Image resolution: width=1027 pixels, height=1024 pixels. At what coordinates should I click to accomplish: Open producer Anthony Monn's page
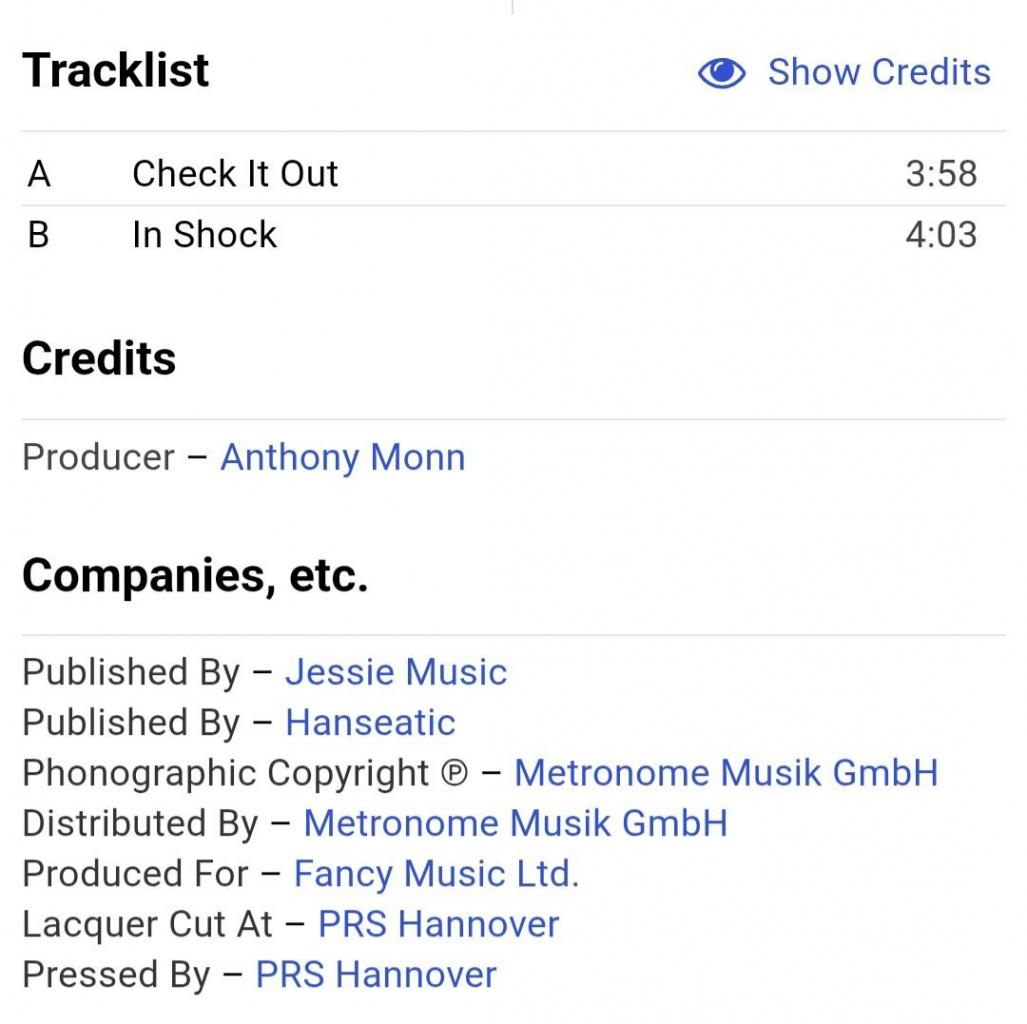(x=342, y=457)
